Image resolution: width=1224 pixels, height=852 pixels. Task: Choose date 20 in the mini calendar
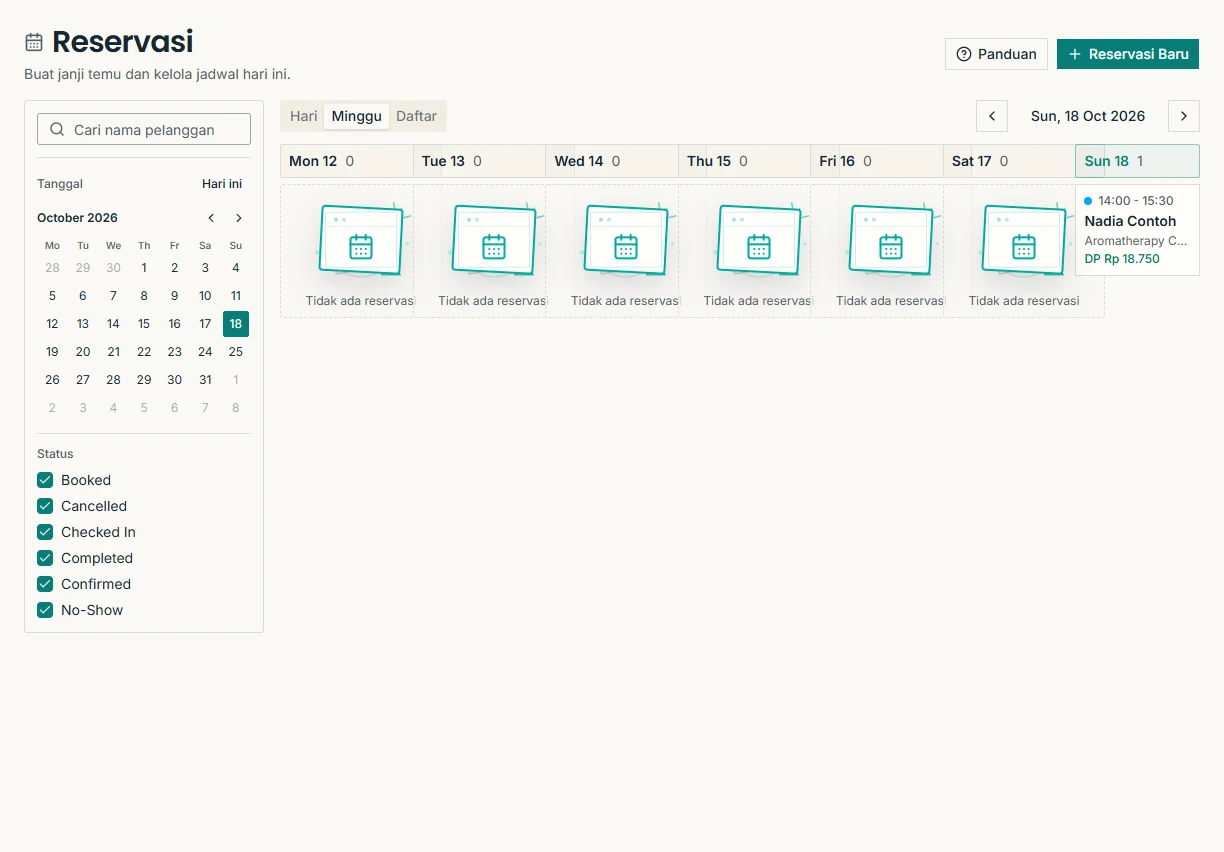pyautogui.click(x=83, y=352)
